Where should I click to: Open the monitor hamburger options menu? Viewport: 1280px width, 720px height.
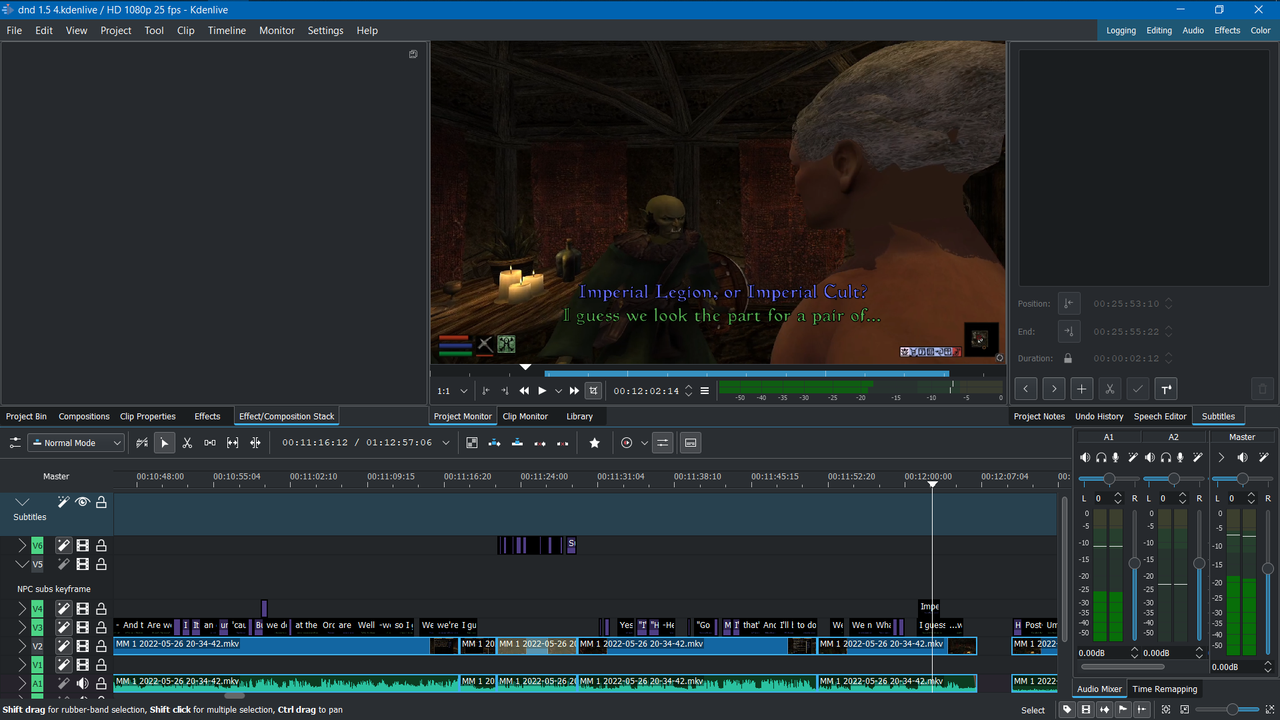click(x=705, y=391)
